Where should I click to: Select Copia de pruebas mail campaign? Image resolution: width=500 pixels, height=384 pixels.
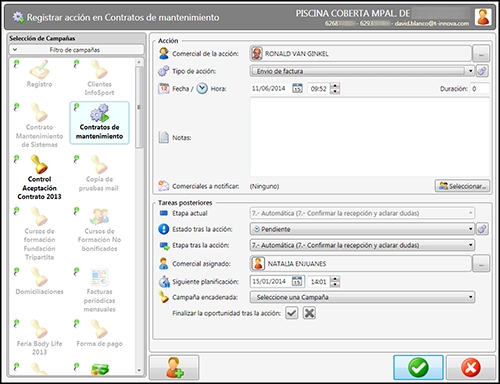pos(99,173)
